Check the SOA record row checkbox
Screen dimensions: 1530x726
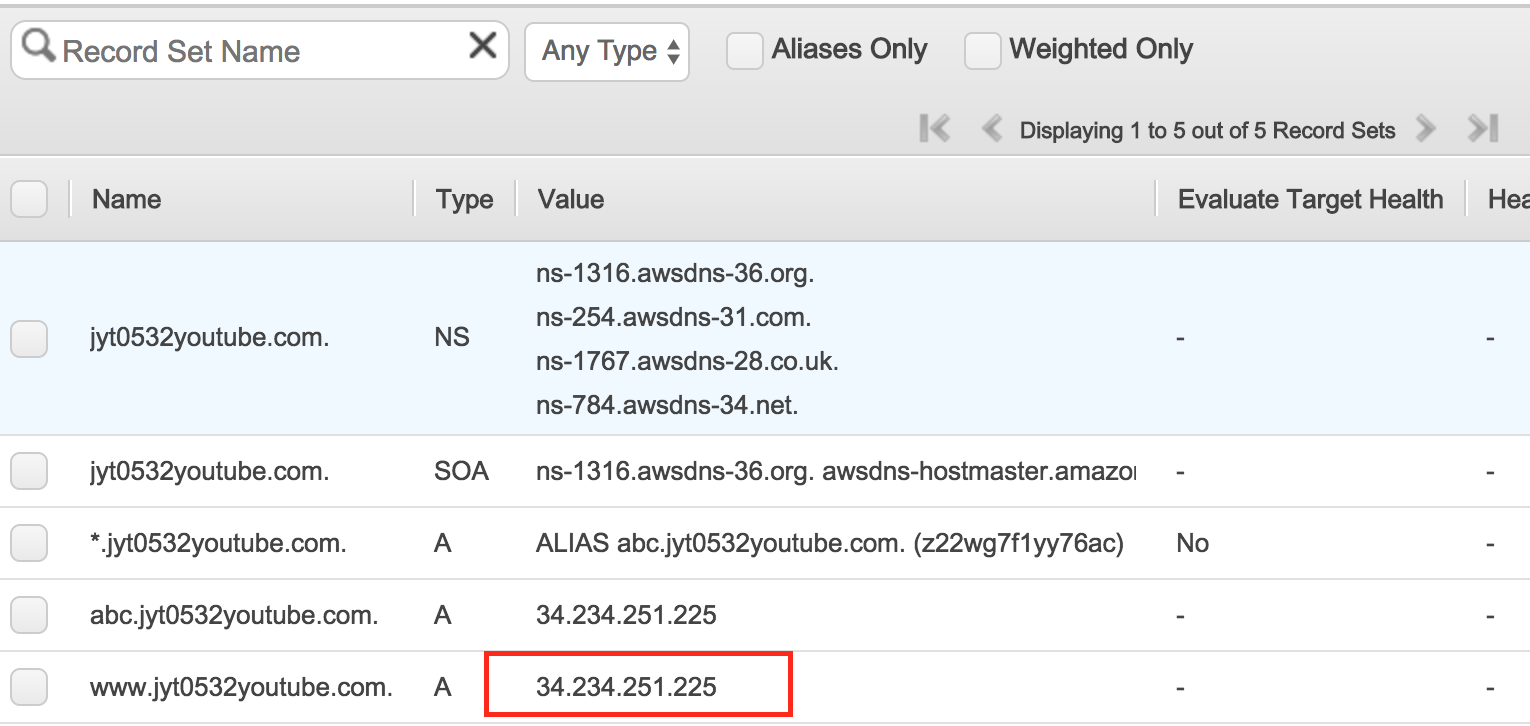29,471
